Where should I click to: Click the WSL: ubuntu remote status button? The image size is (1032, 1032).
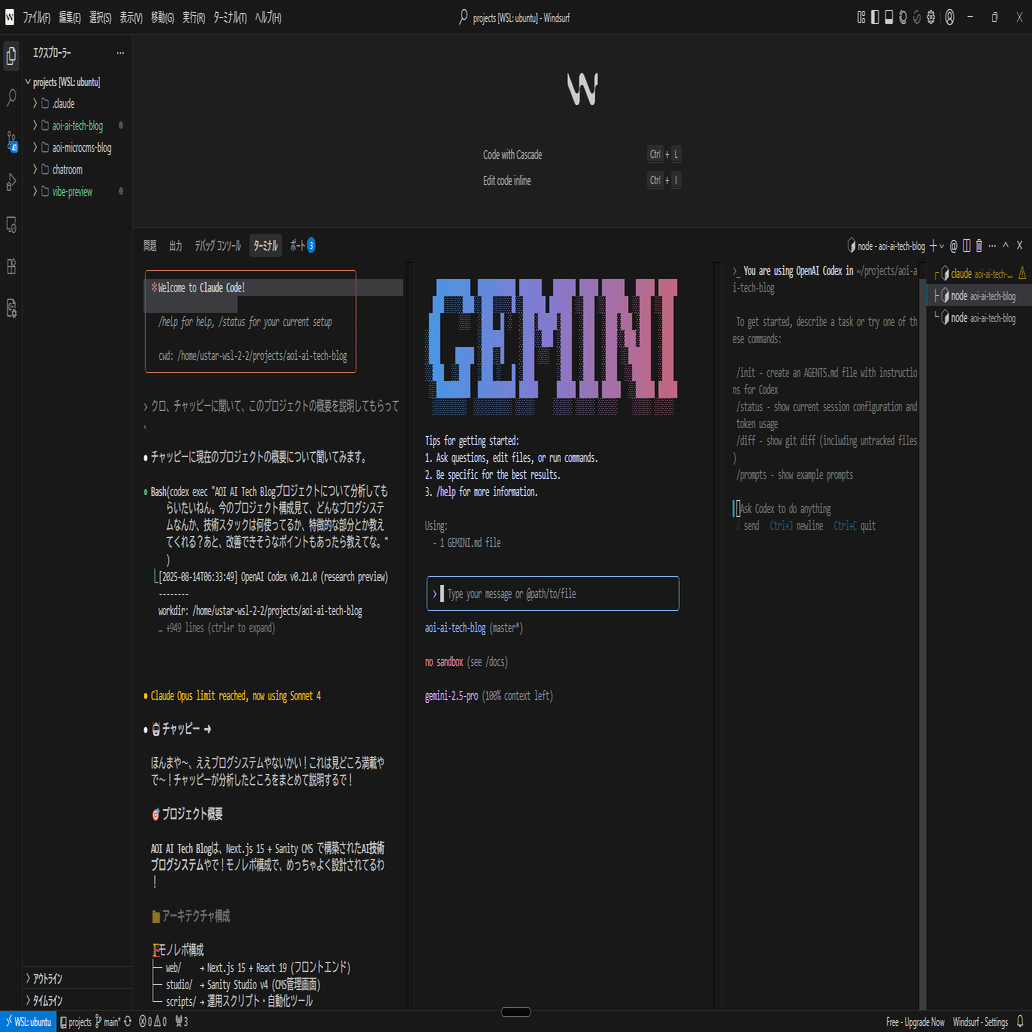pyautogui.click(x=28, y=1021)
